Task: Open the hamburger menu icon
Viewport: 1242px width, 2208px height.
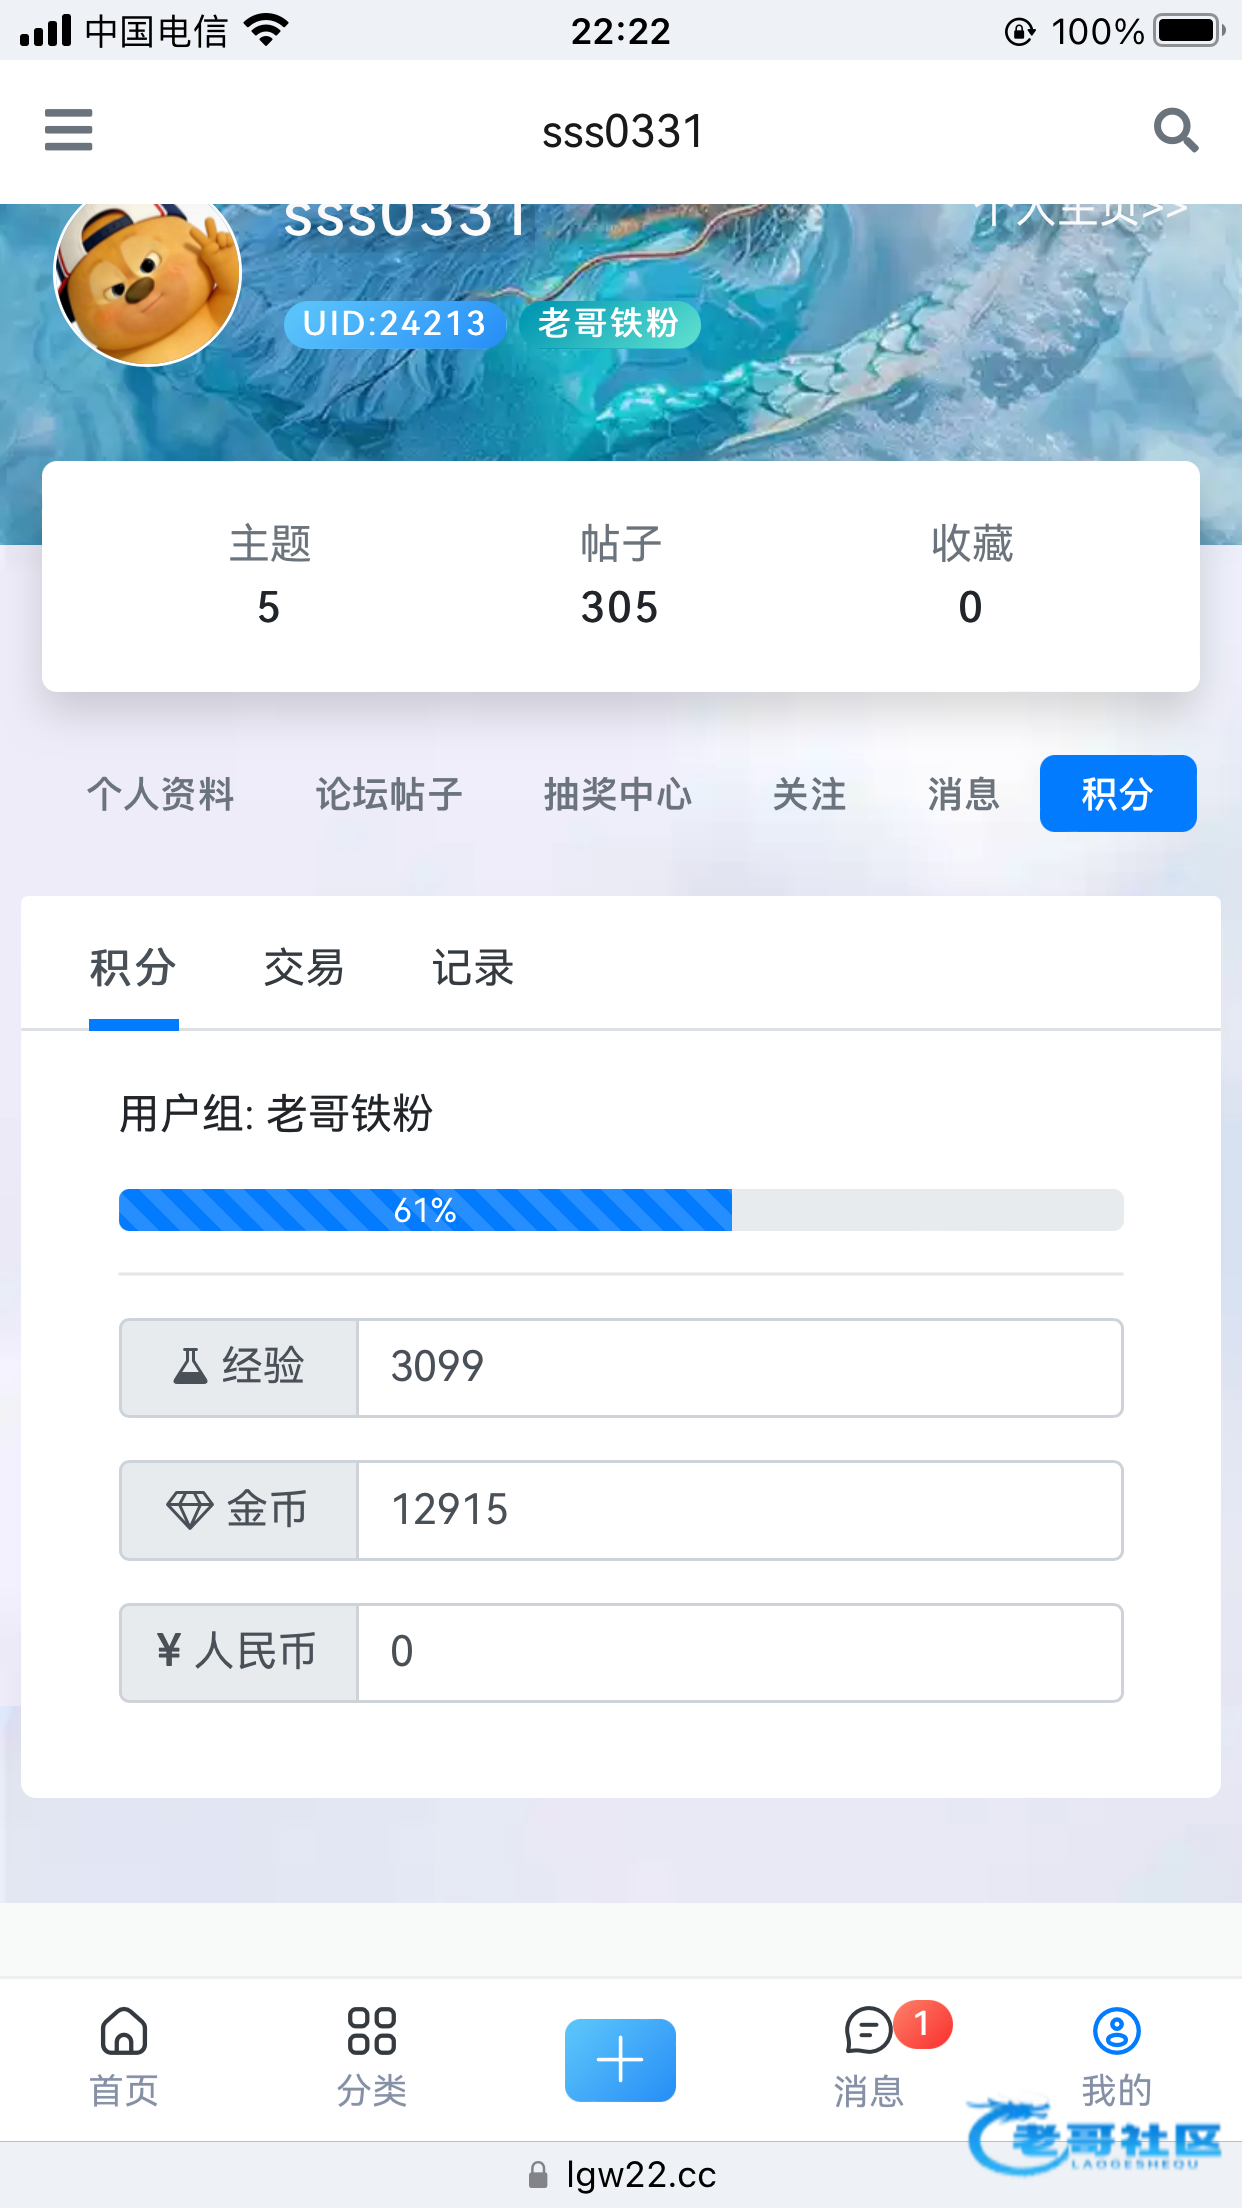Action: click(68, 130)
